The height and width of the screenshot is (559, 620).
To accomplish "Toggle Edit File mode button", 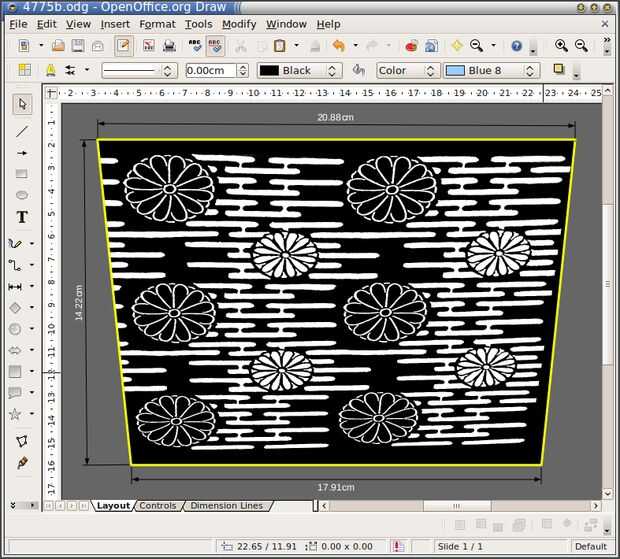I will coord(123,46).
